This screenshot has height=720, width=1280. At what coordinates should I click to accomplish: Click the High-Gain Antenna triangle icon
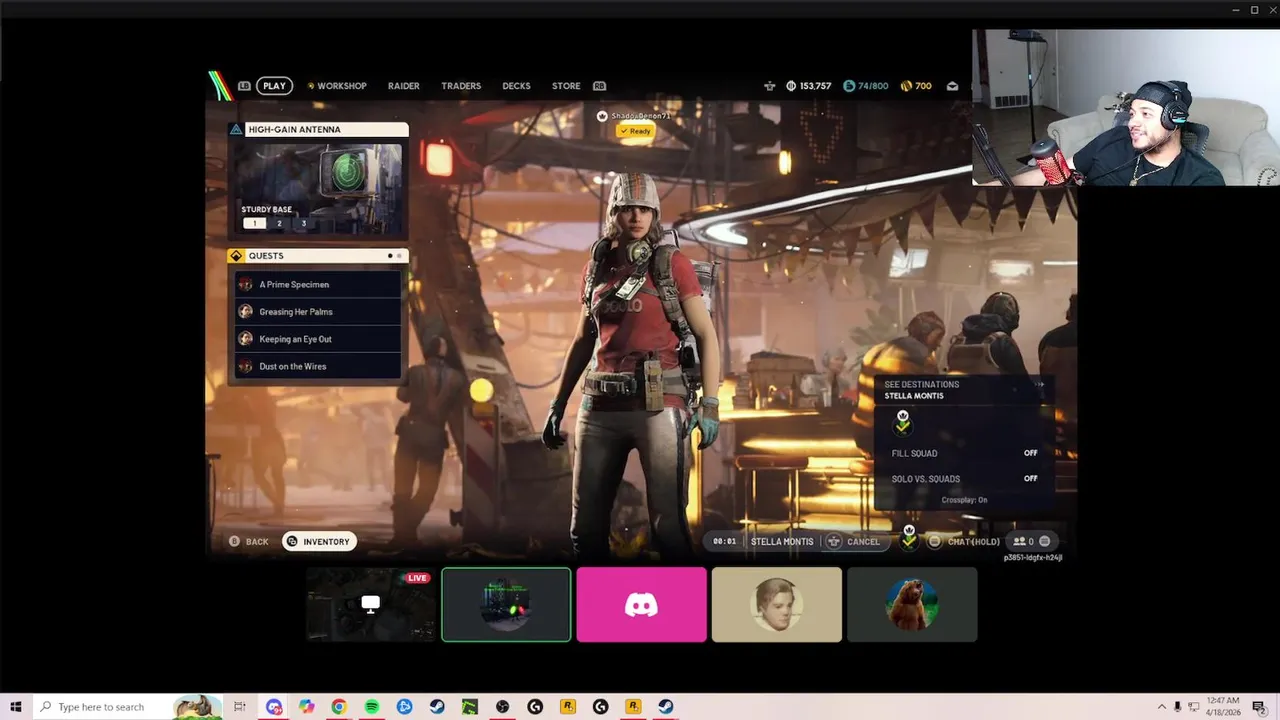point(236,129)
